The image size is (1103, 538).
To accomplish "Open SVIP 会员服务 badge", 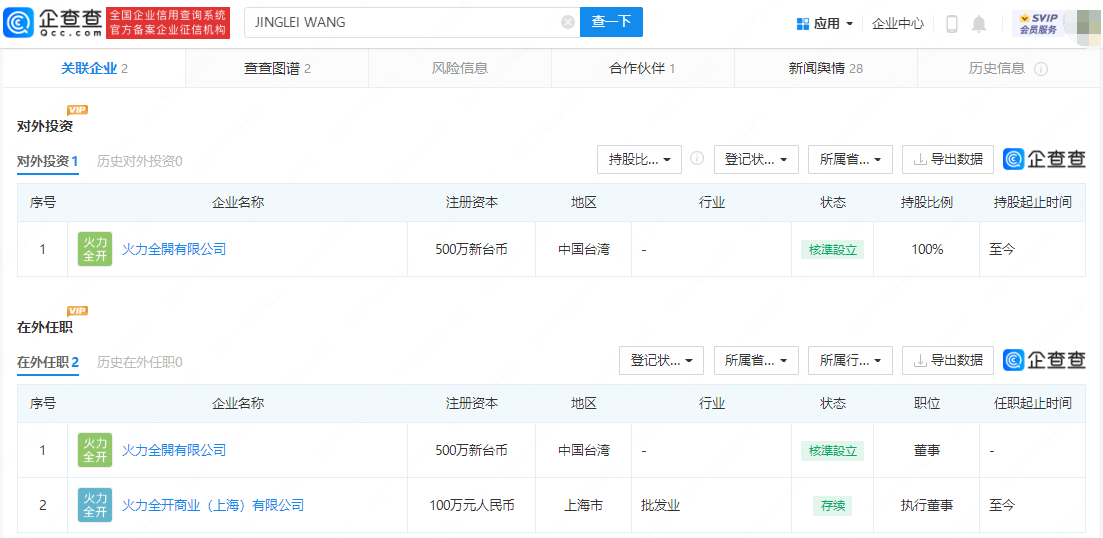I will (1038, 23).
